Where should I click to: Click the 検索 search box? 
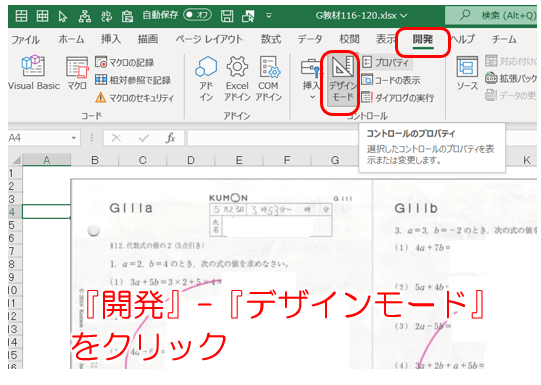pyautogui.click(x=491, y=15)
